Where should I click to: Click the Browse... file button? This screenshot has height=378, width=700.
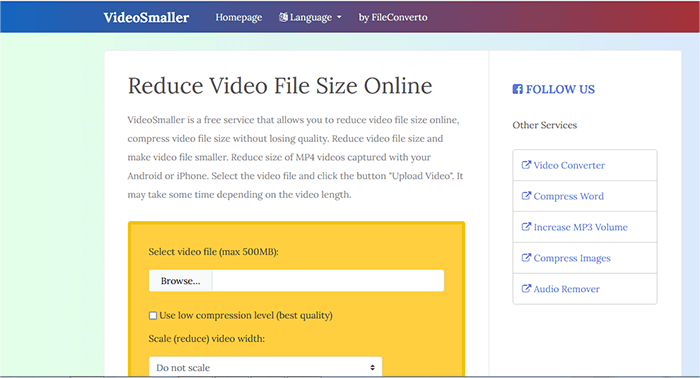click(180, 281)
